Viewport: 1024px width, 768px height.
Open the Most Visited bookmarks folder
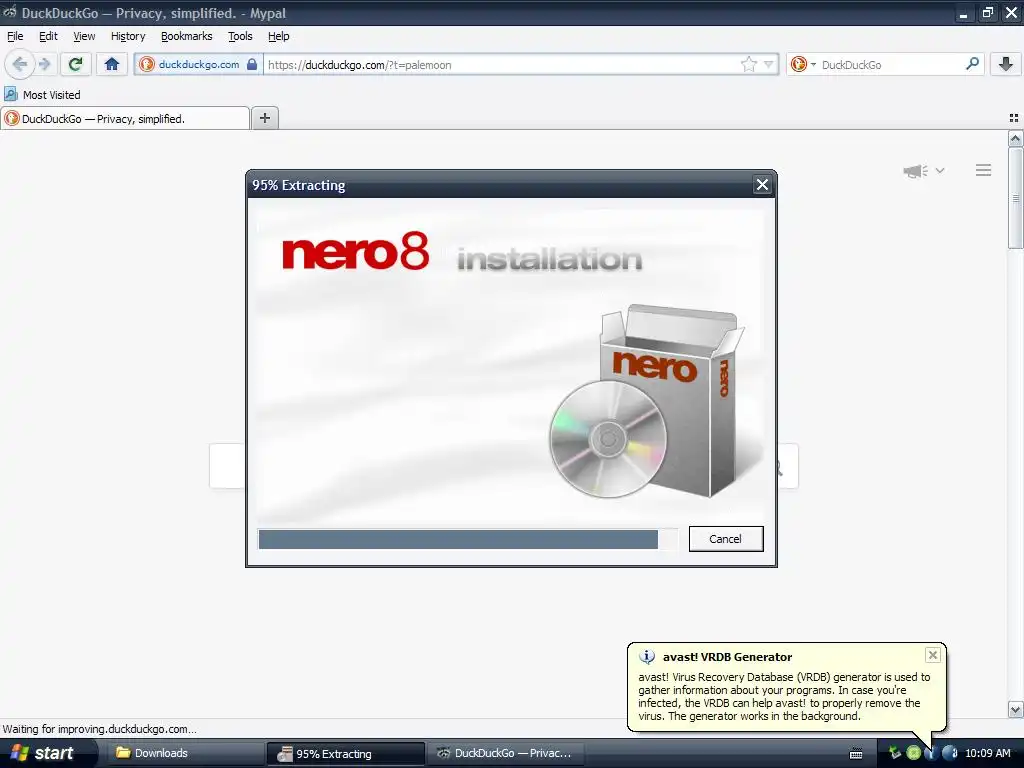point(42,95)
